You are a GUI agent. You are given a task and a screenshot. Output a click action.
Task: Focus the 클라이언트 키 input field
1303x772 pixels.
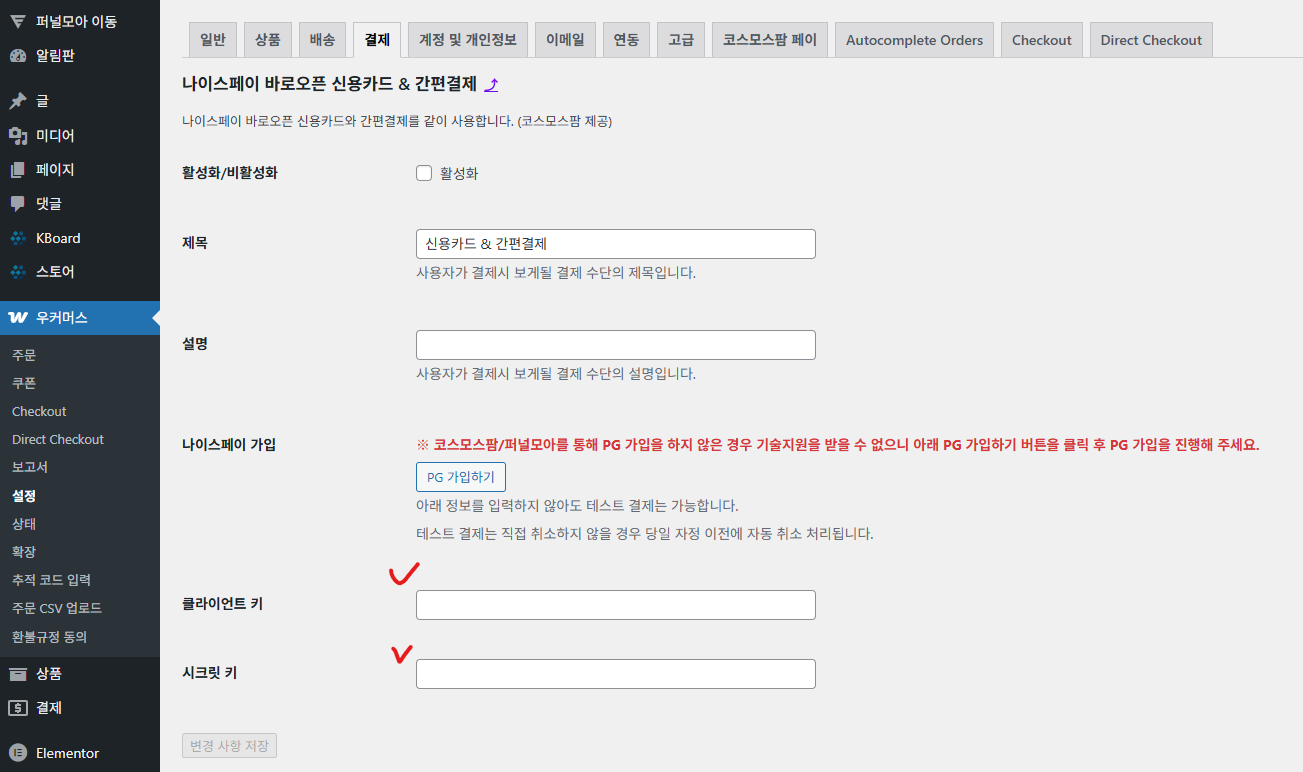[x=616, y=605]
